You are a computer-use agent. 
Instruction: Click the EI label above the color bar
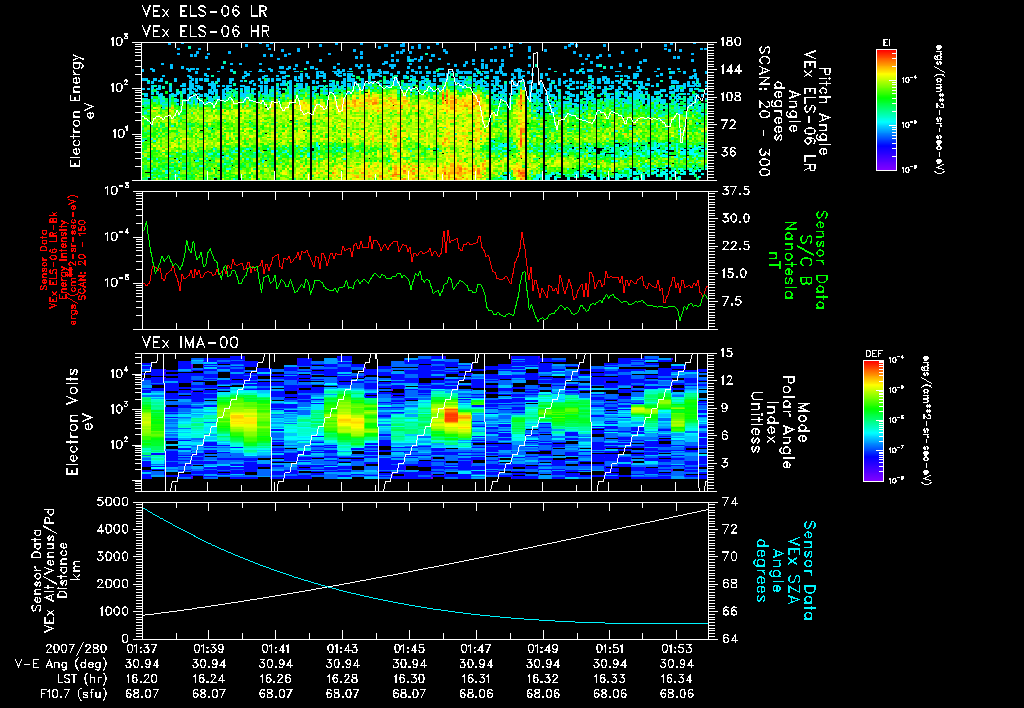point(886,42)
